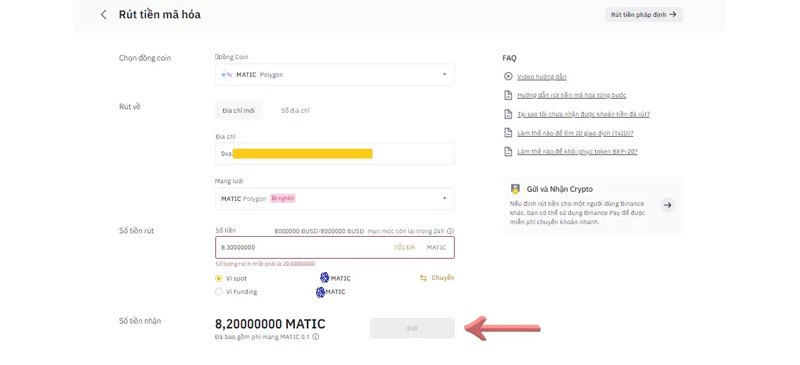Click the Gửi và Nhận Crypto arrow button
Screen dimensions: 800x365
667,205
